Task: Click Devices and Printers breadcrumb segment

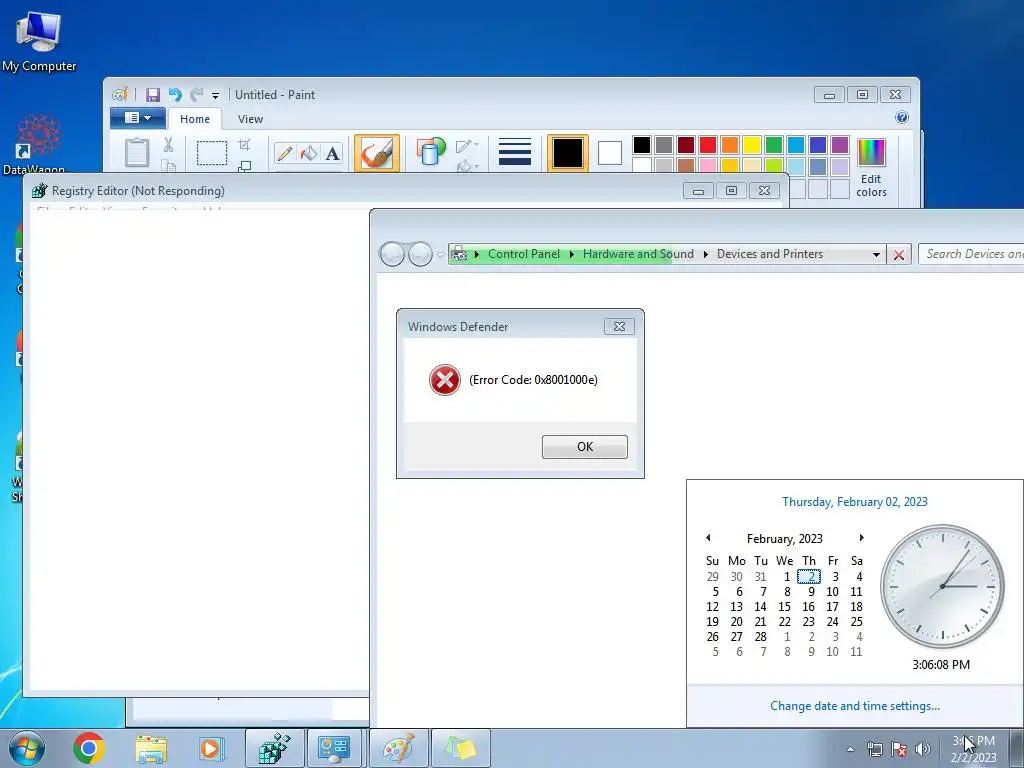Action: [770, 254]
